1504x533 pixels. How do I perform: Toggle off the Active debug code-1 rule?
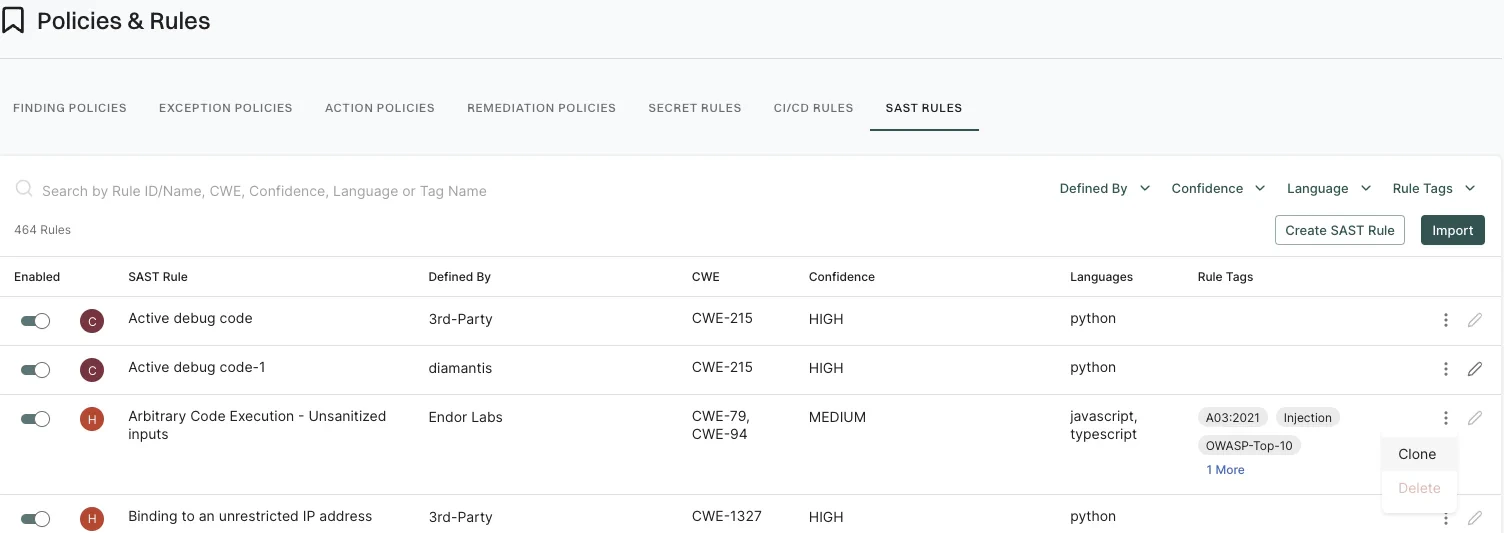pyautogui.click(x=36, y=370)
